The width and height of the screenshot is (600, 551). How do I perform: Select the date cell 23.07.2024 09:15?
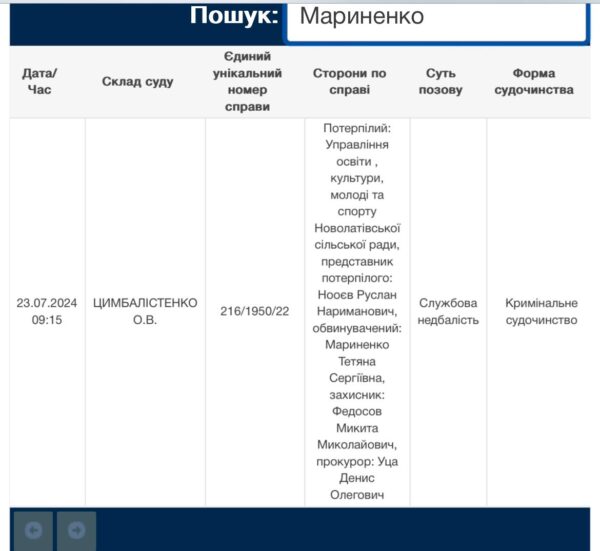coord(47,312)
